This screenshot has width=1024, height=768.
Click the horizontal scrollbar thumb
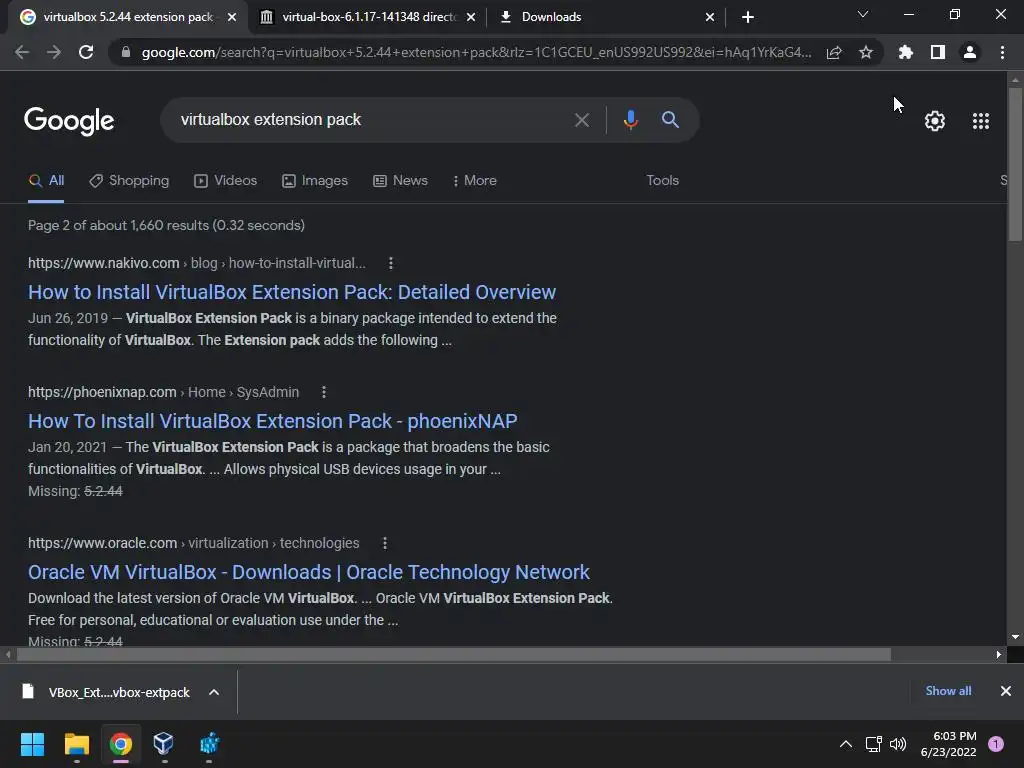[x=454, y=654]
